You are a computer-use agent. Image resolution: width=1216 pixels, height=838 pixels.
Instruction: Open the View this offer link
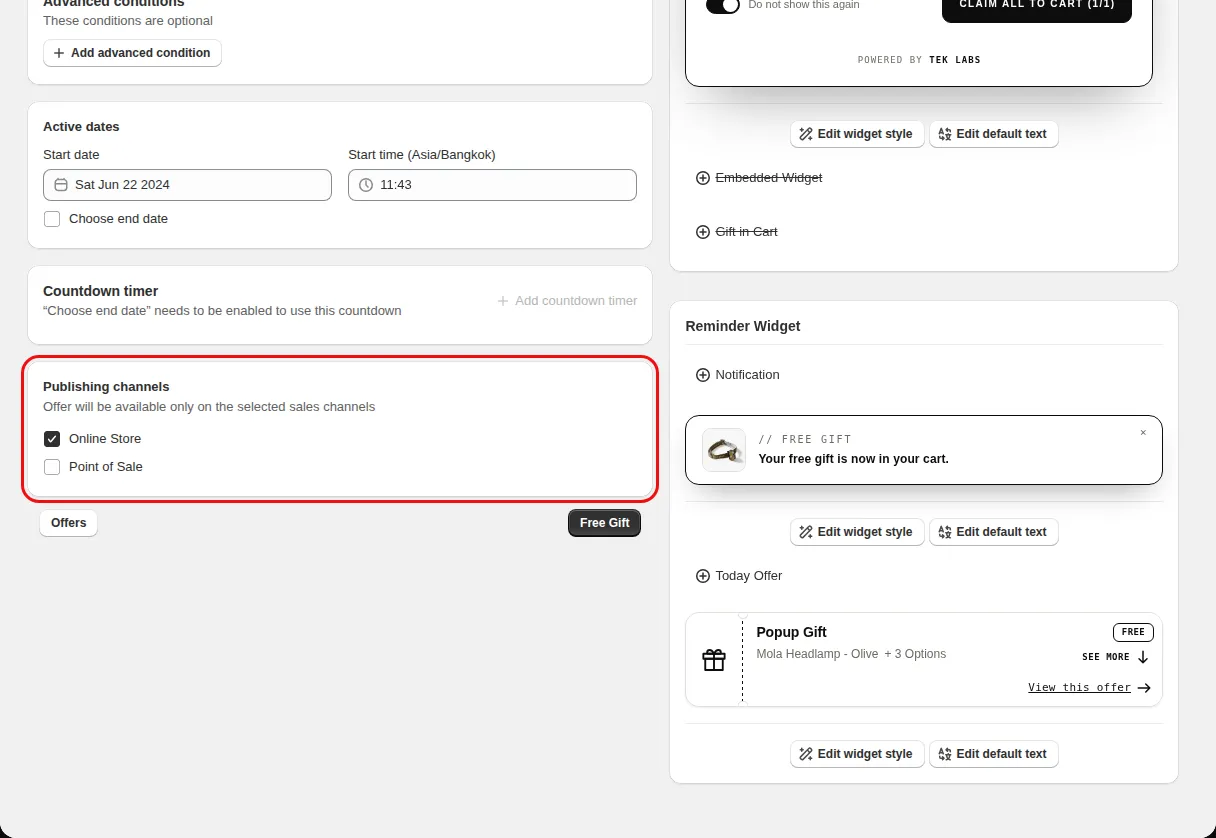click(x=1090, y=688)
